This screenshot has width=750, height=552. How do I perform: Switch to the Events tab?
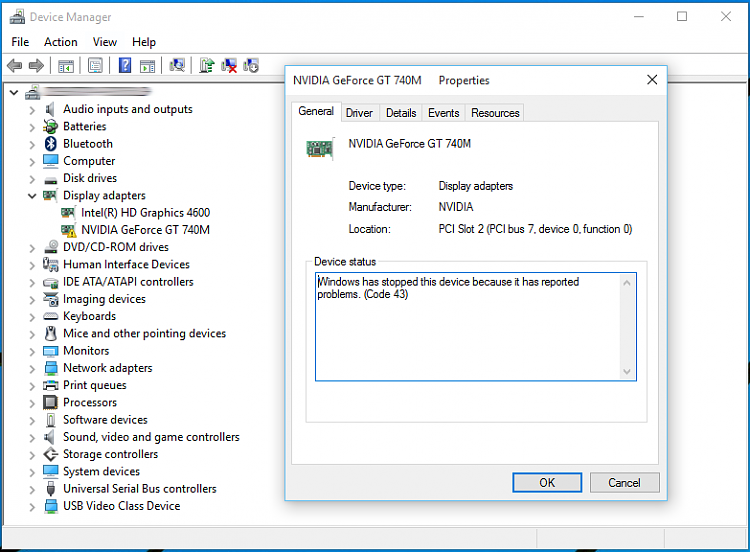pyautogui.click(x=443, y=113)
